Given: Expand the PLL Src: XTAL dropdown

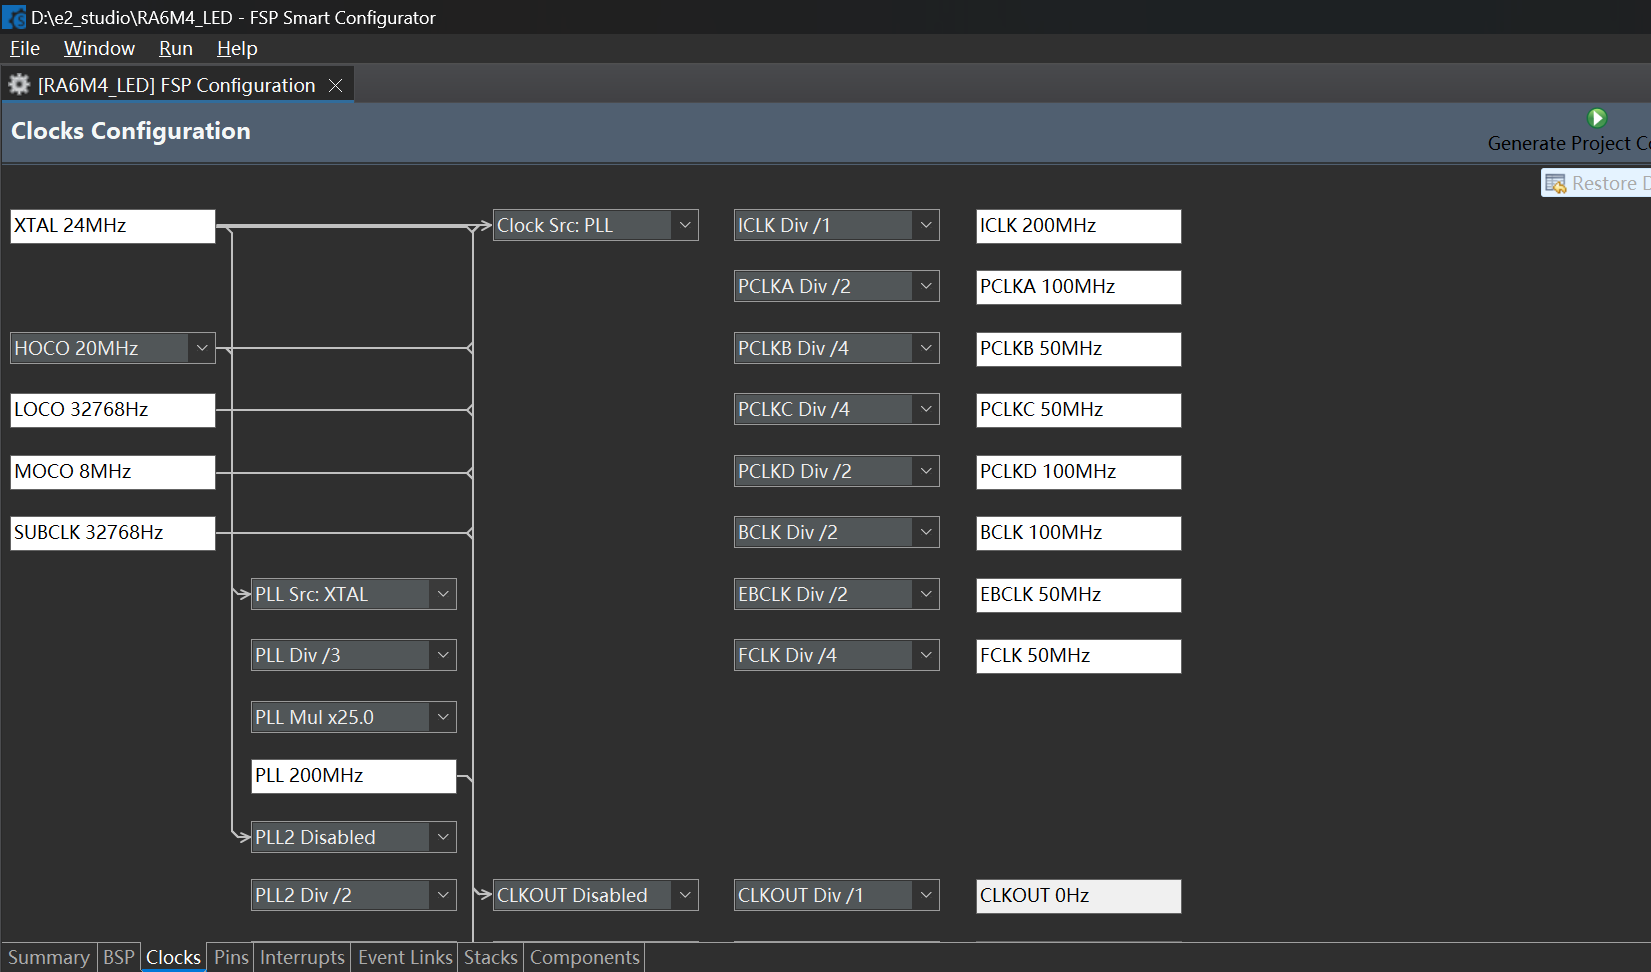Looking at the screenshot, I should coord(443,594).
